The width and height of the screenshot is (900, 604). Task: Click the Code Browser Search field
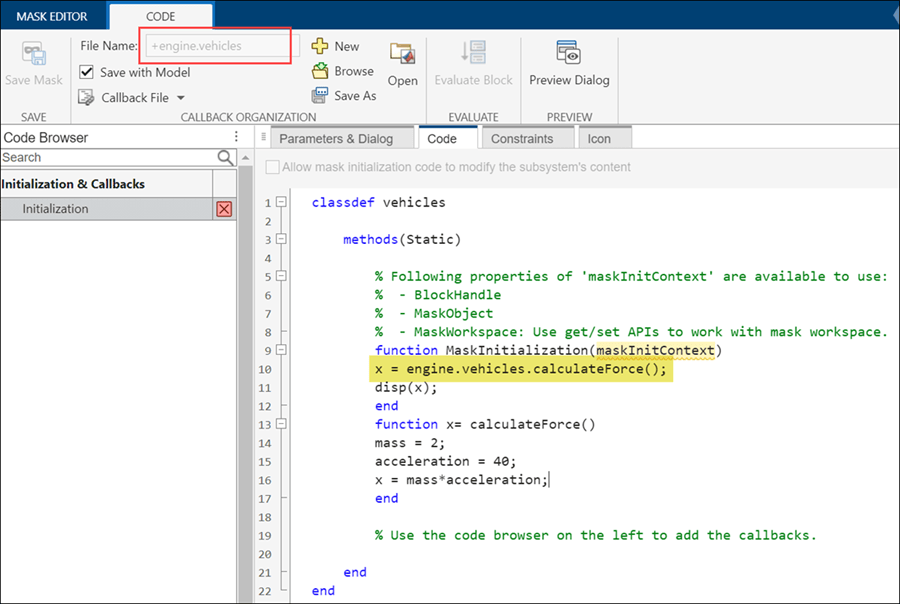(x=109, y=157)
